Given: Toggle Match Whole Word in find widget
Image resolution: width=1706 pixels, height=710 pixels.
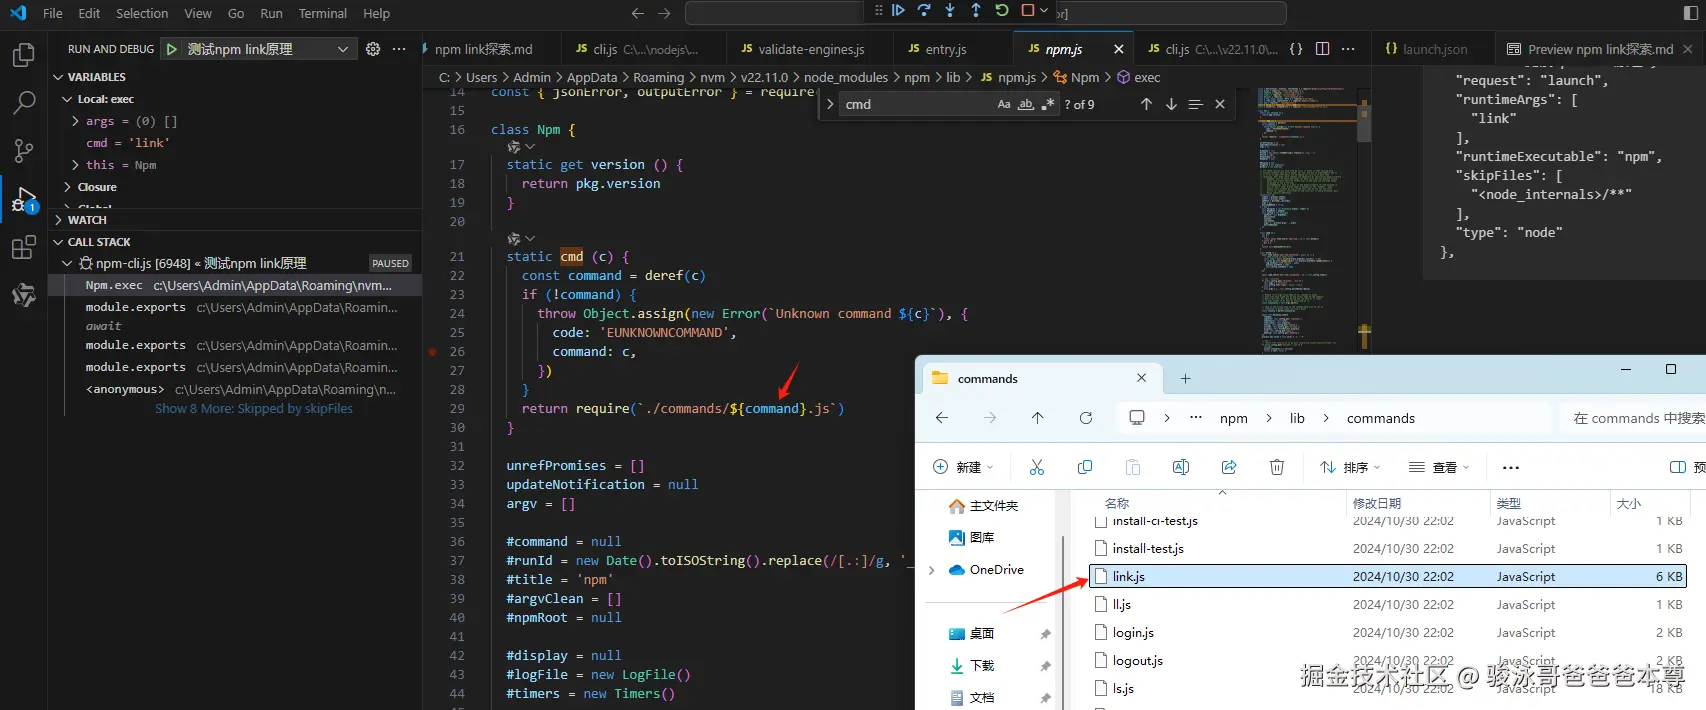Looking at the screenshot, I should pos(1026,104).
